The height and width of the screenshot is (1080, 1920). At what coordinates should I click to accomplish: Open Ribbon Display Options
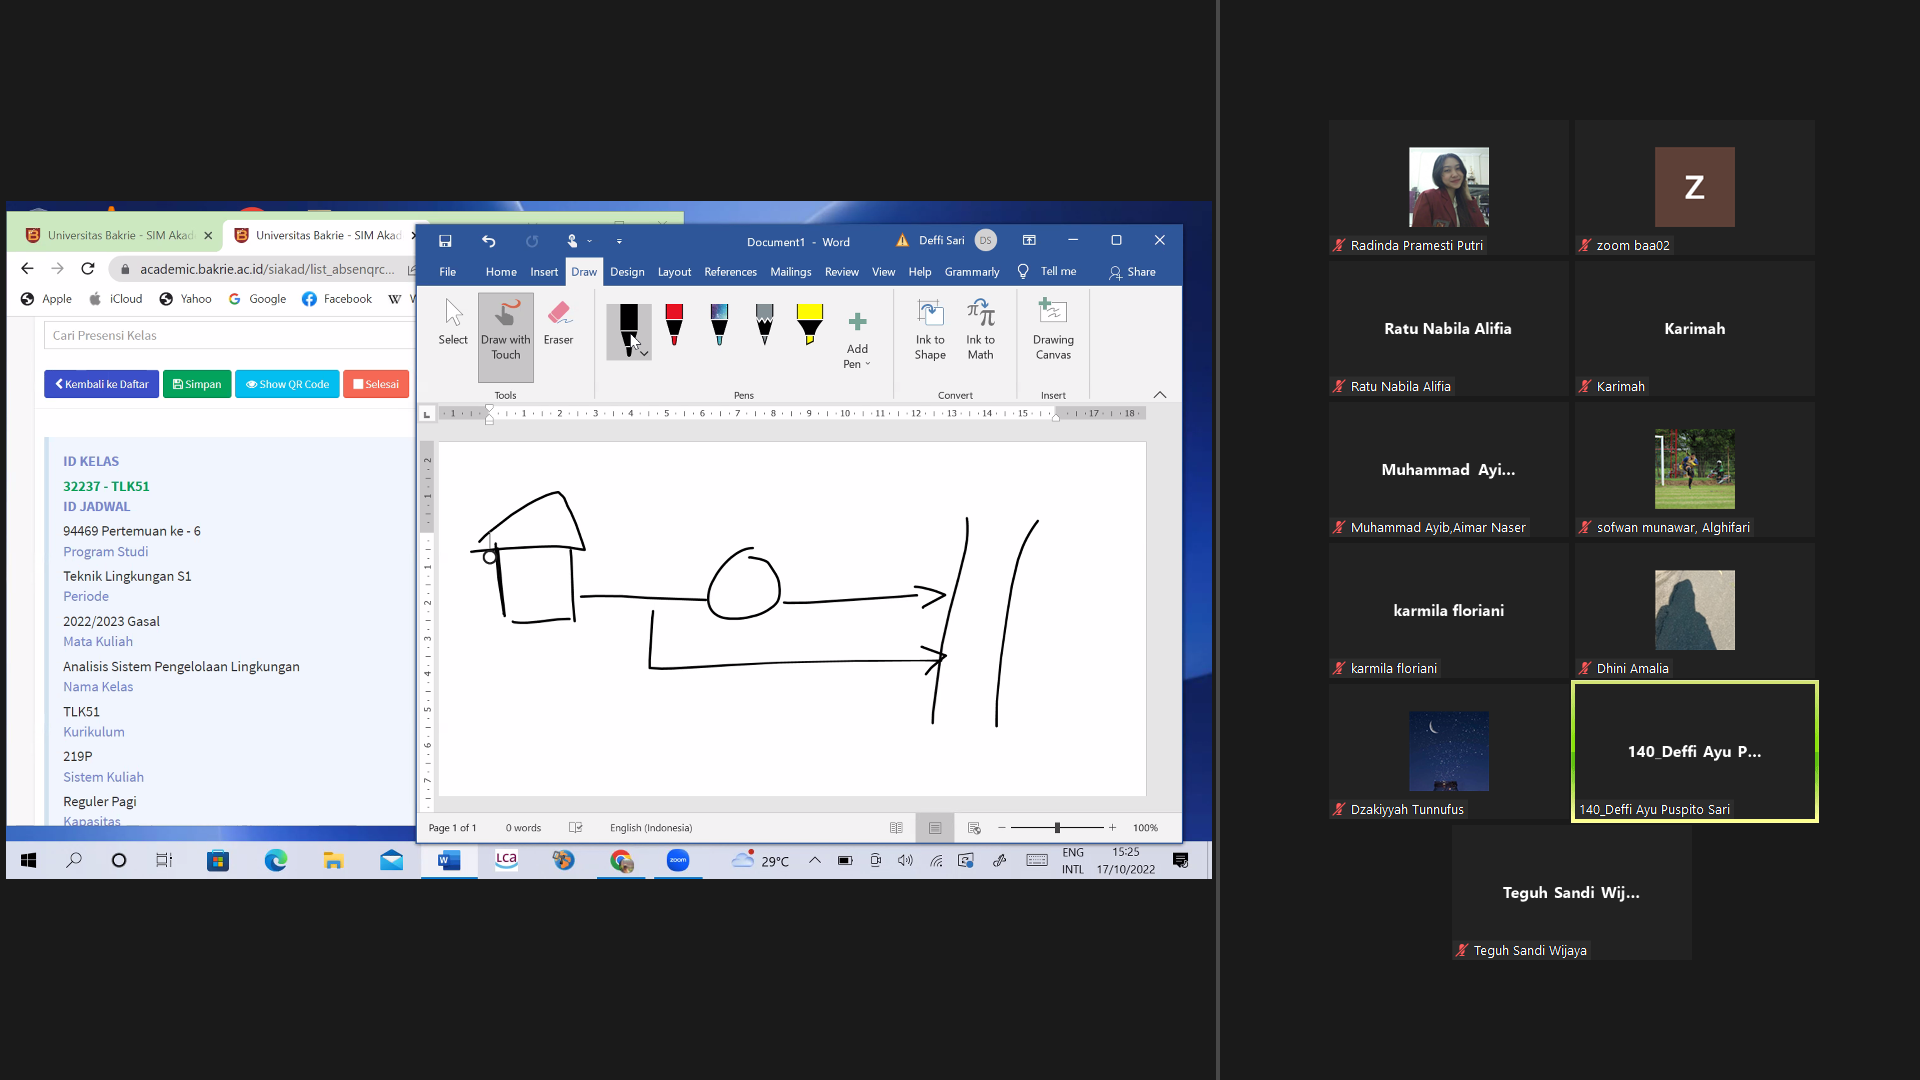pos(1029,241)
